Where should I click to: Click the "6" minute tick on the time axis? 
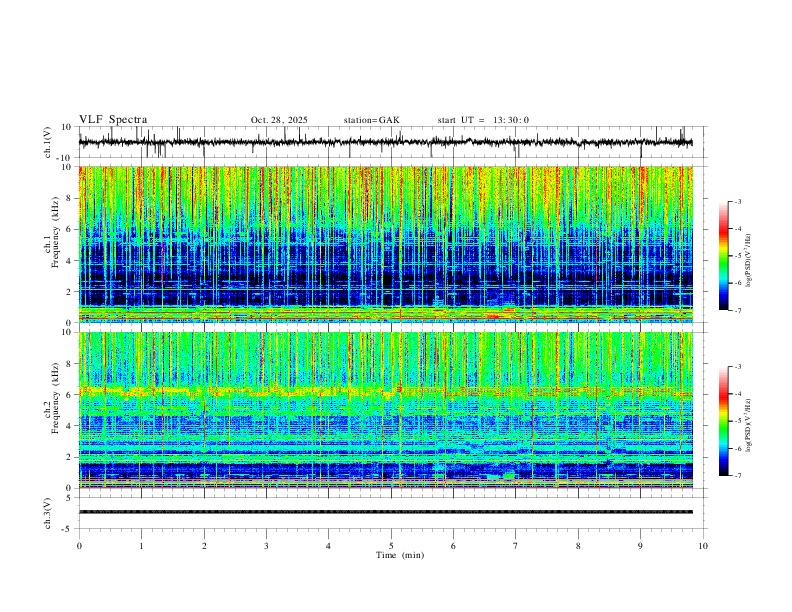453,546
